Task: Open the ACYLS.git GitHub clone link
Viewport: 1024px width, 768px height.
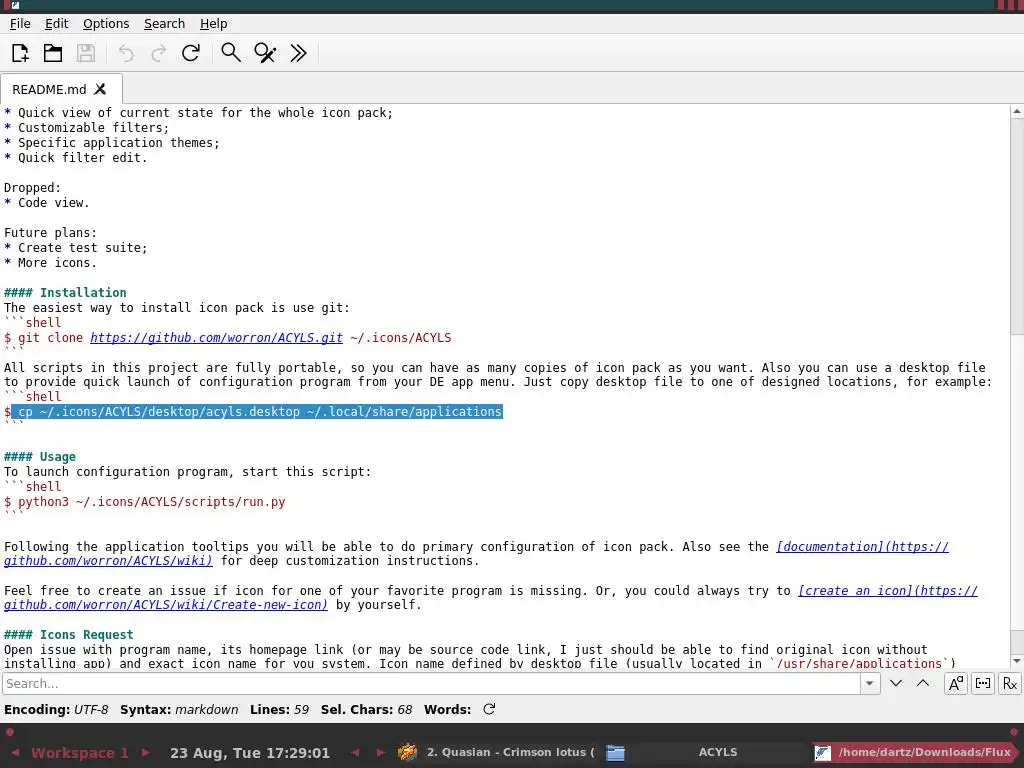Action: click(x=216, y=338)
